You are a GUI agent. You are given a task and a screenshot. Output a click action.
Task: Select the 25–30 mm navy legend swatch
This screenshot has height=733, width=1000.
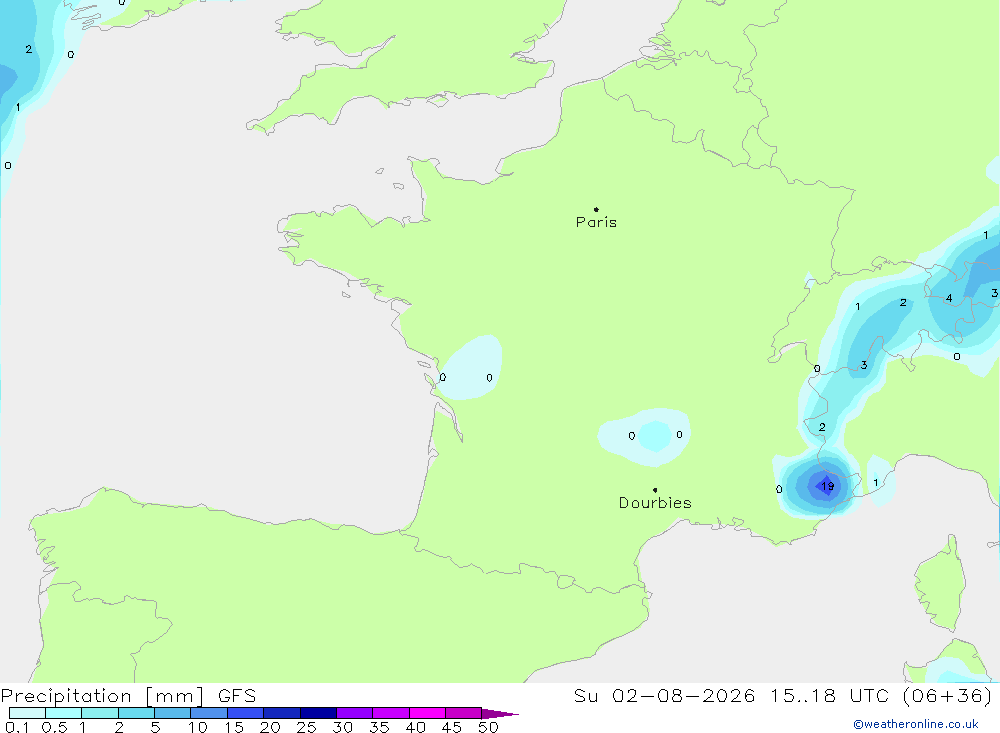click(x=318, y=713)
